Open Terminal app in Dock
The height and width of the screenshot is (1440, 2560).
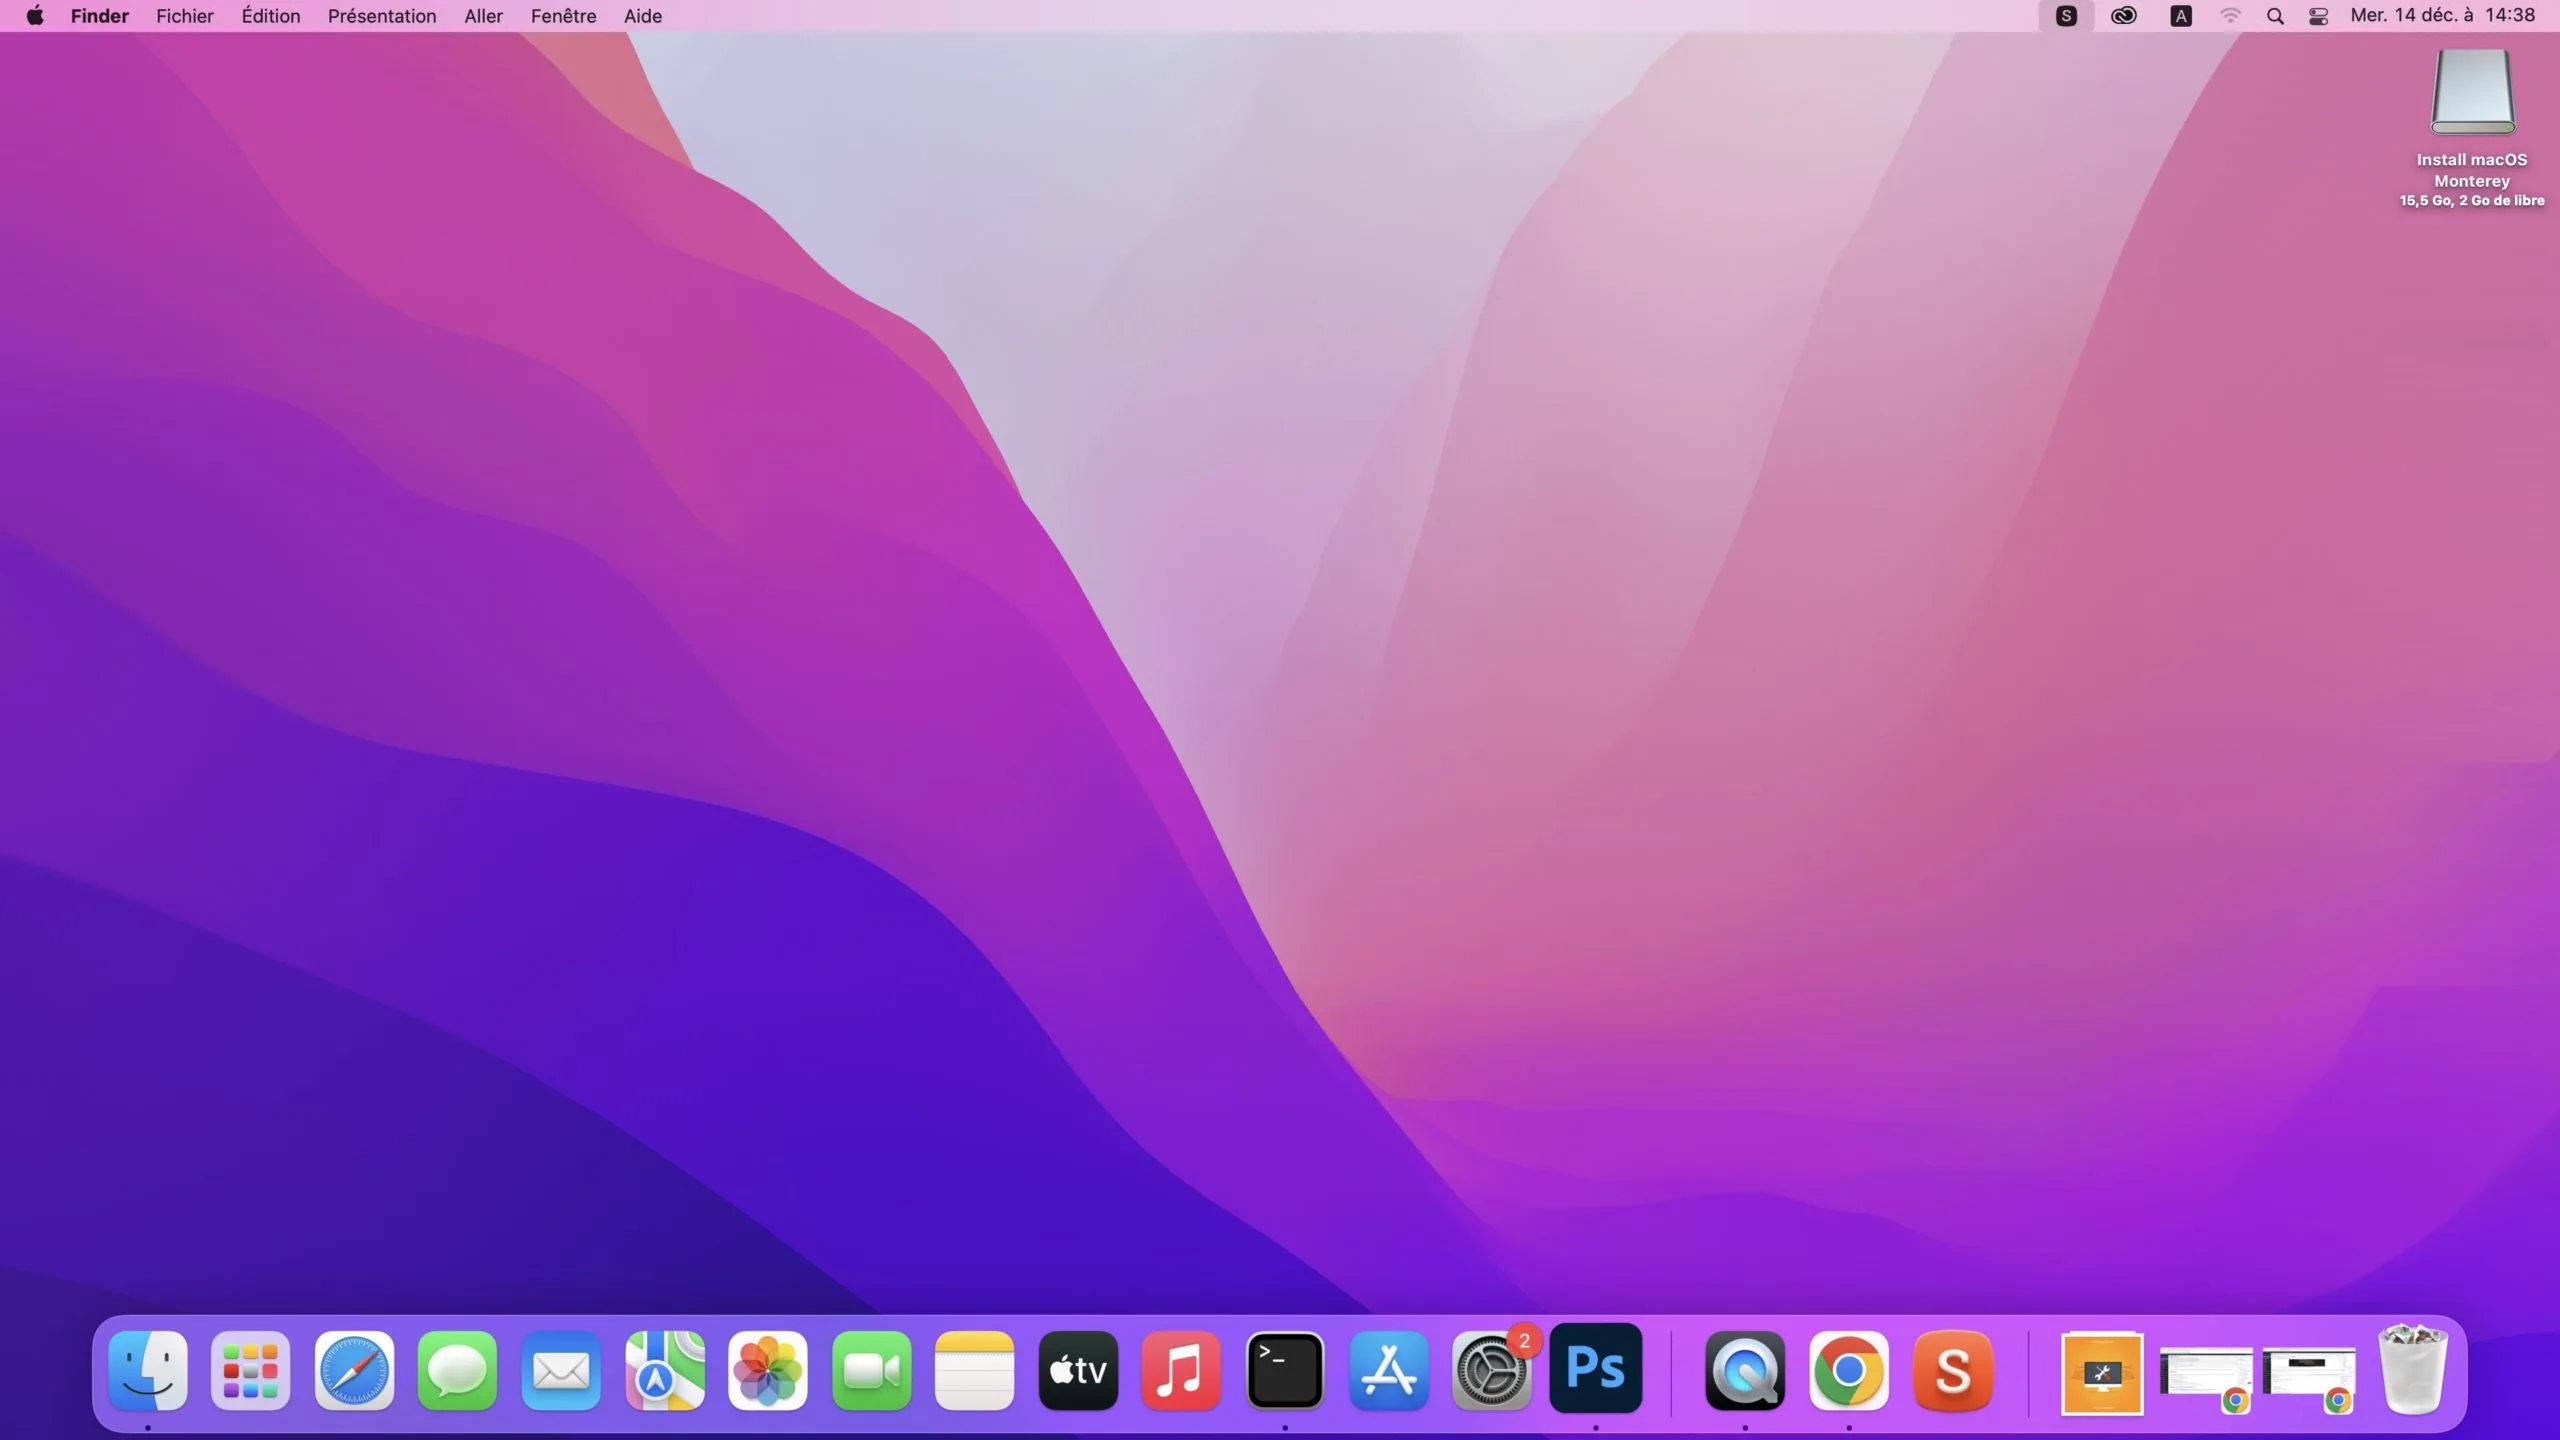(1285, 1371)
